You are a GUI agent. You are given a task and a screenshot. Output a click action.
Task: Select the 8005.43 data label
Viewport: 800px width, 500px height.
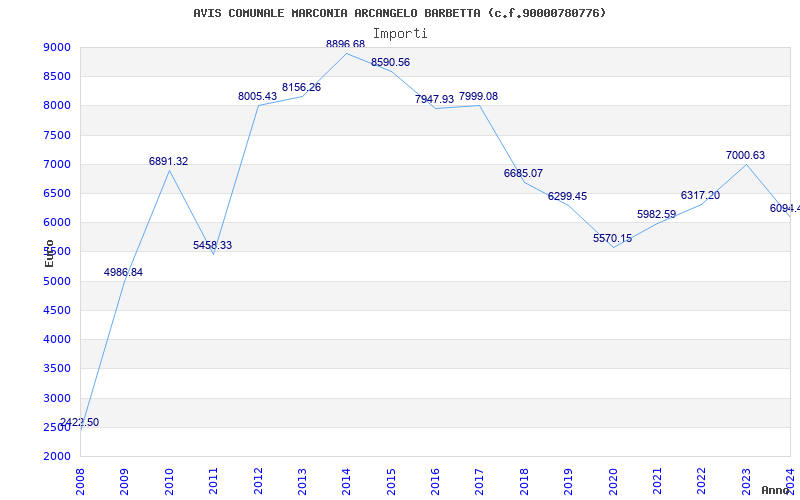coord(258,96)
